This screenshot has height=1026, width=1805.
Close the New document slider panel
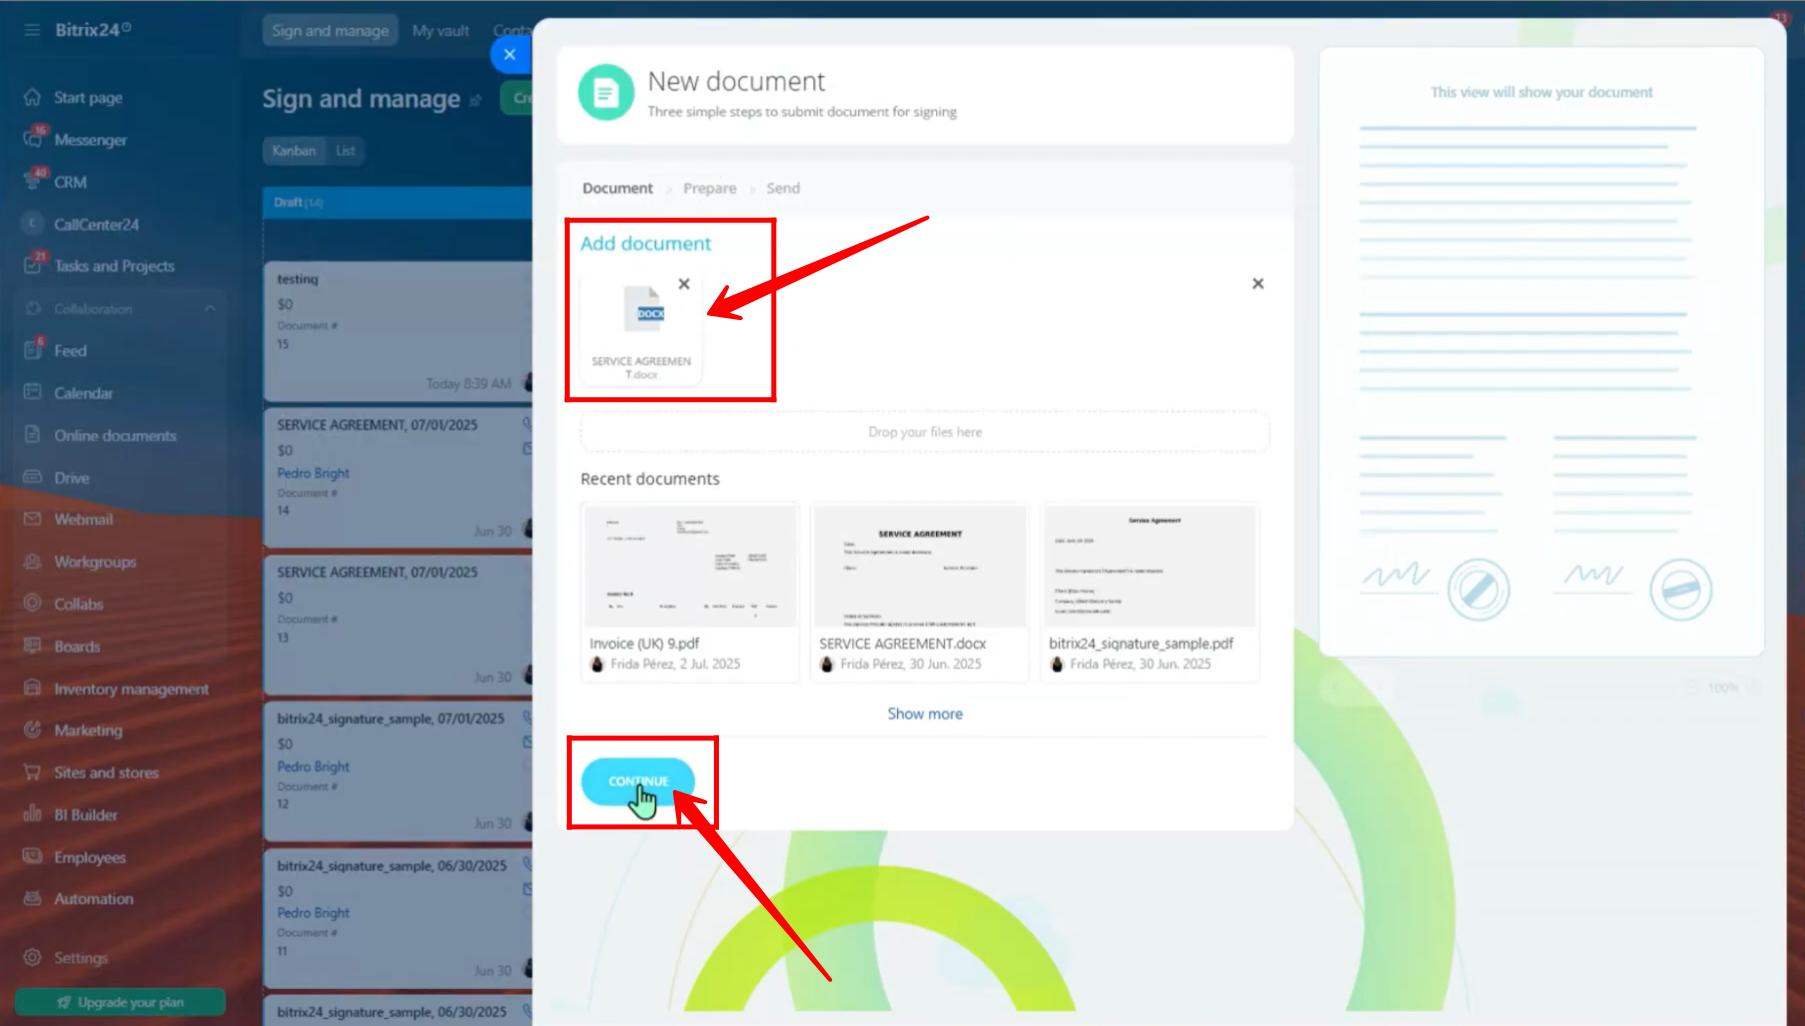click(x=510, y=54)
